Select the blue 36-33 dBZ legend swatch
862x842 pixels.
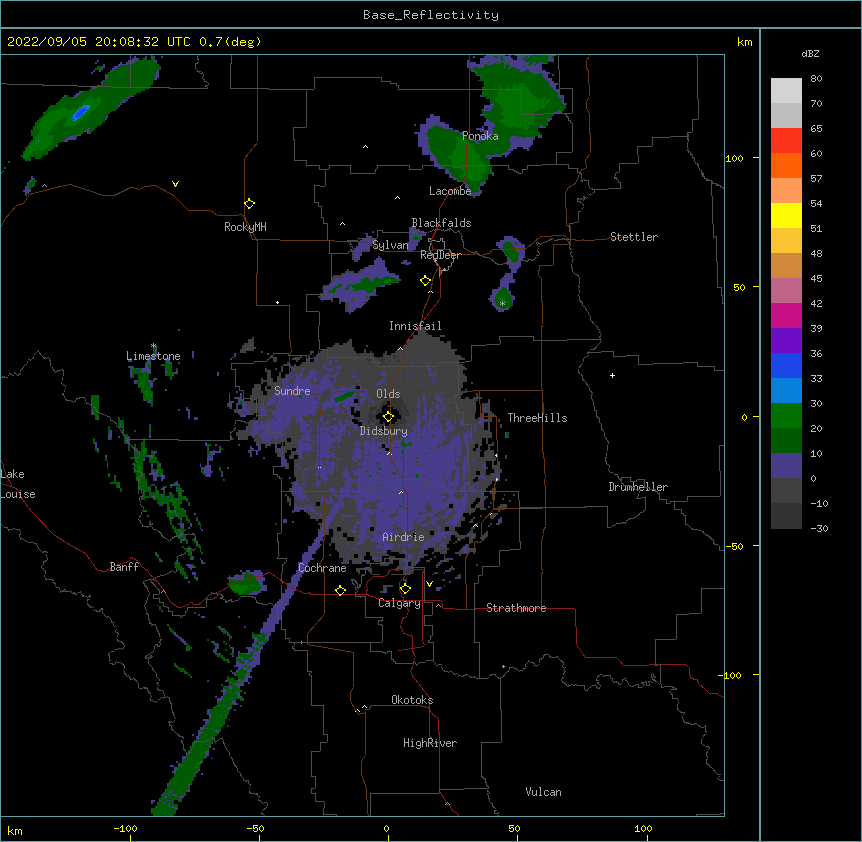point(786,365)
